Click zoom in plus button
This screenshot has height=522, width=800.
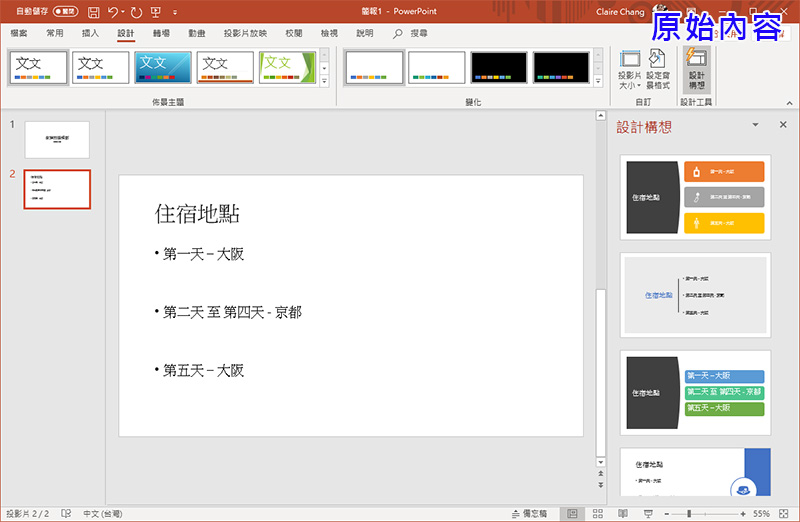coord(743,514)
